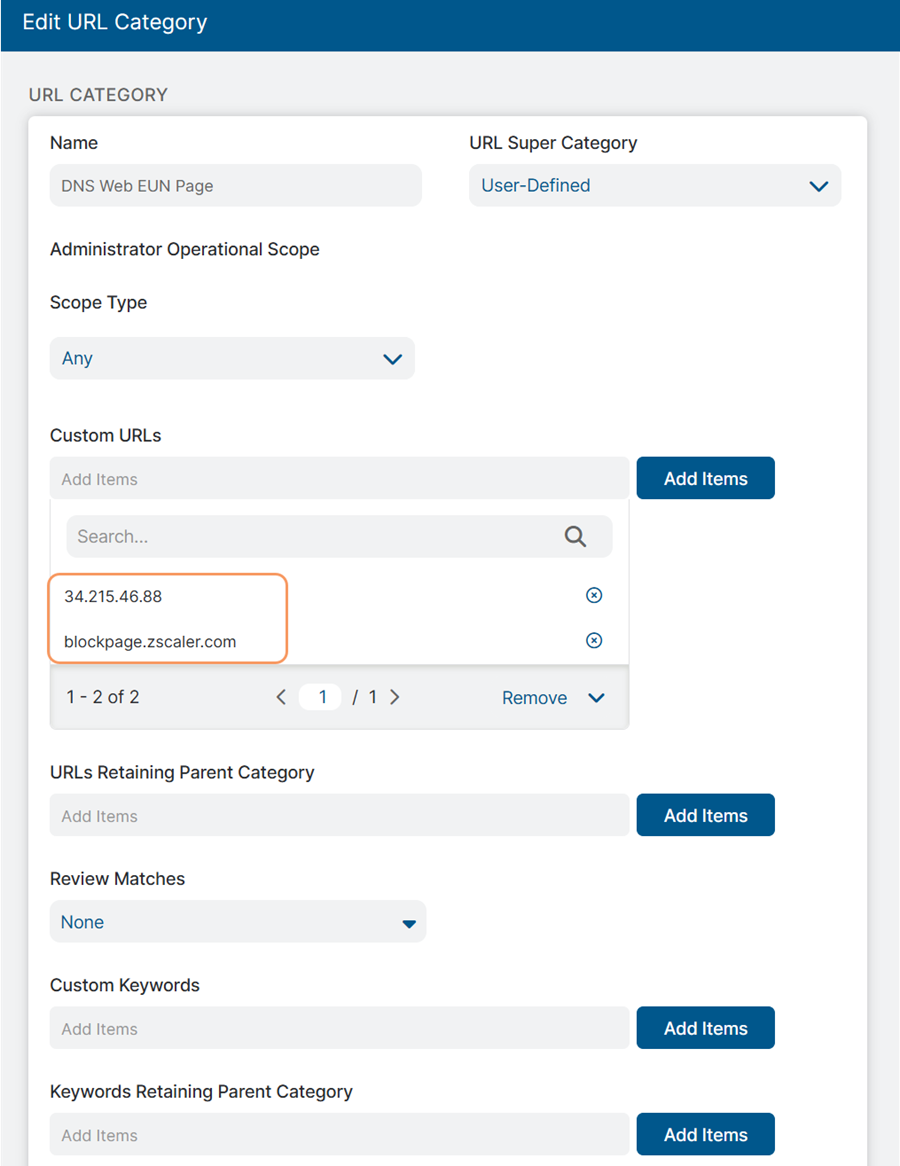The image size is (900, 1166).
Task: Click Add Items for URLs Retaining Parent Category
Action: (x=705, y=816)
